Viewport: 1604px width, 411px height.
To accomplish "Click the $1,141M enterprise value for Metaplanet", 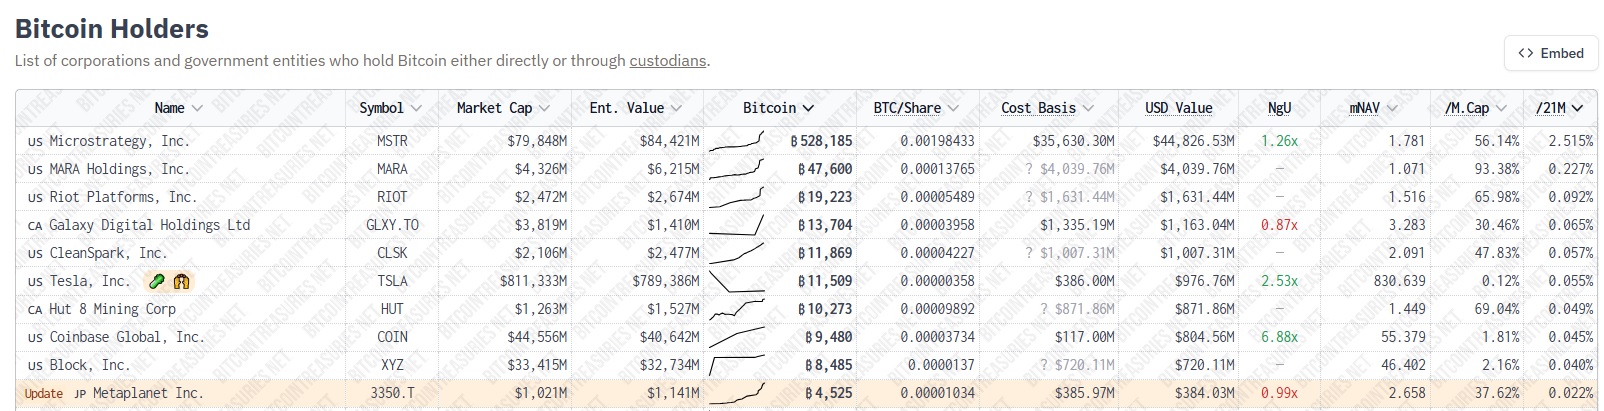I will (x=673, y=393).
